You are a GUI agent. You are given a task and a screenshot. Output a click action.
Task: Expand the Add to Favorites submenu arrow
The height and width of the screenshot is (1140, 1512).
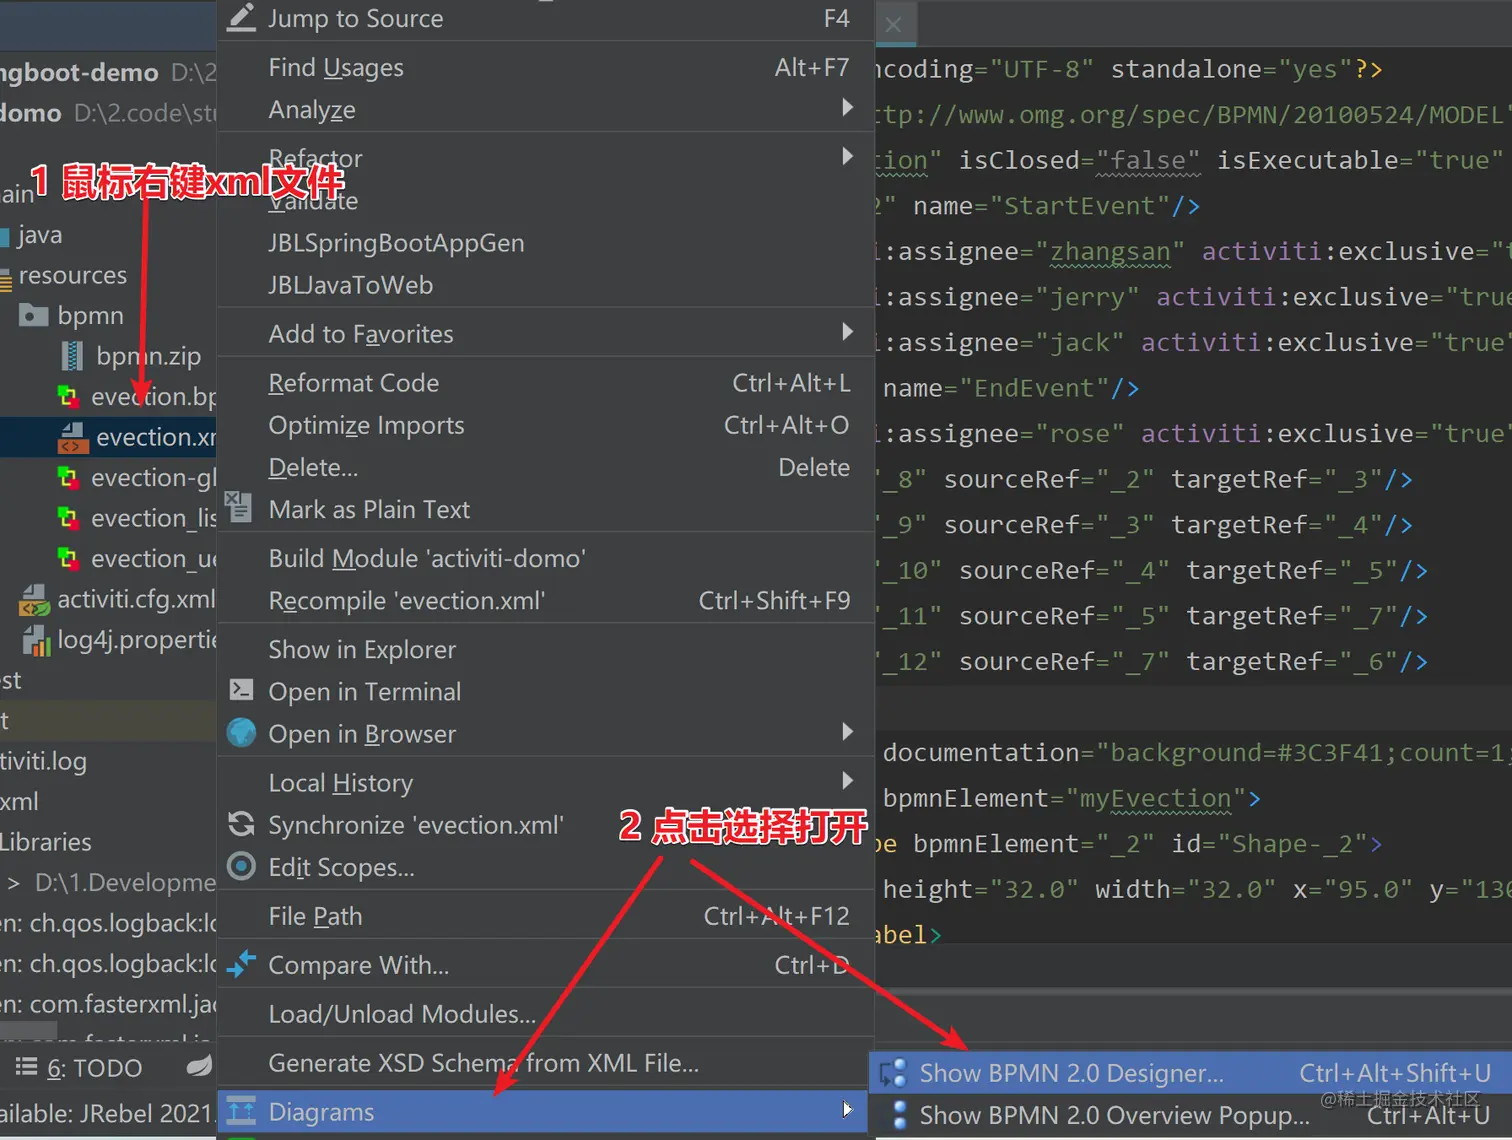click(x=847, y=331)
